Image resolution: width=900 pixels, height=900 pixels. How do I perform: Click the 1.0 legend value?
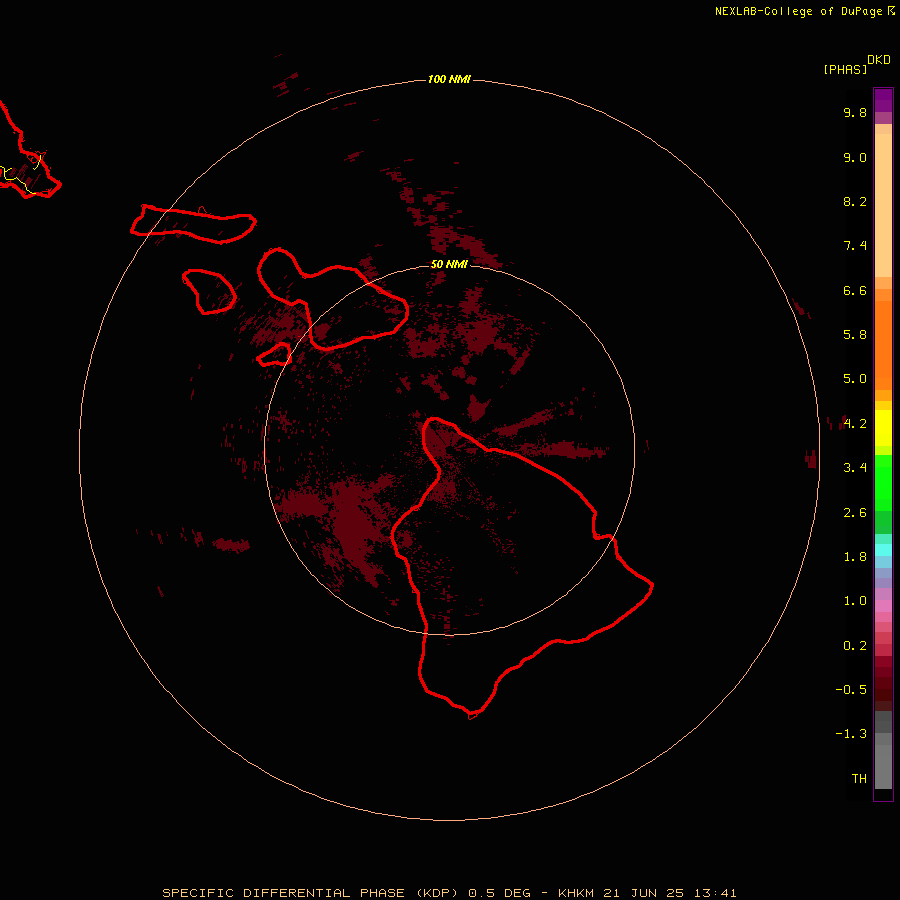pos(855,601)
